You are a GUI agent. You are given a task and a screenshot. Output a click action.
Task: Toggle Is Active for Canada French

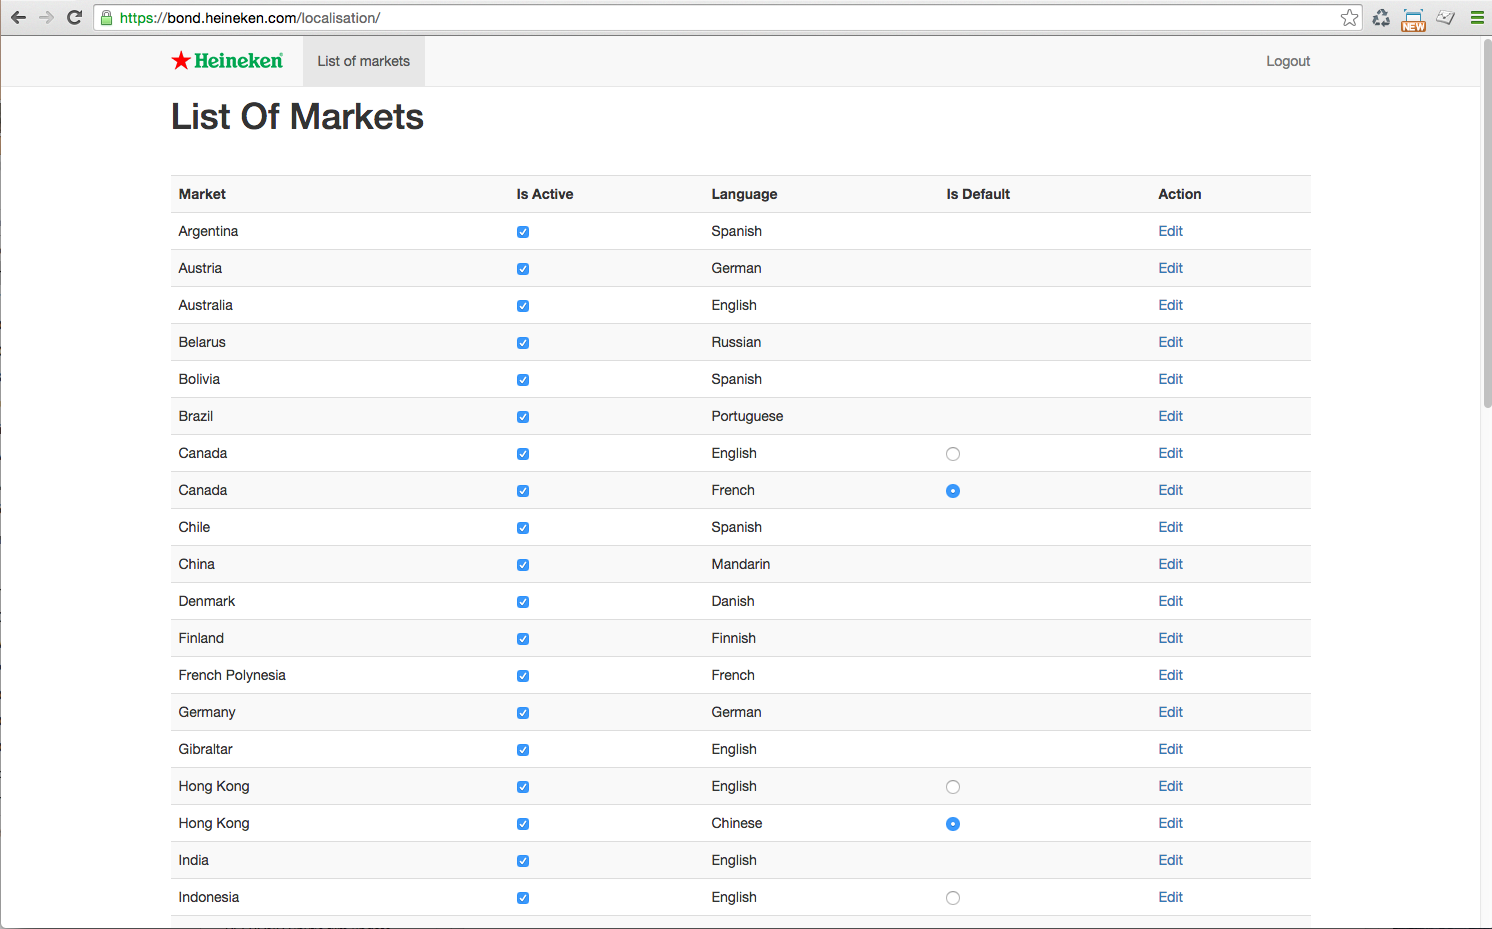click(x=523, y=491)
